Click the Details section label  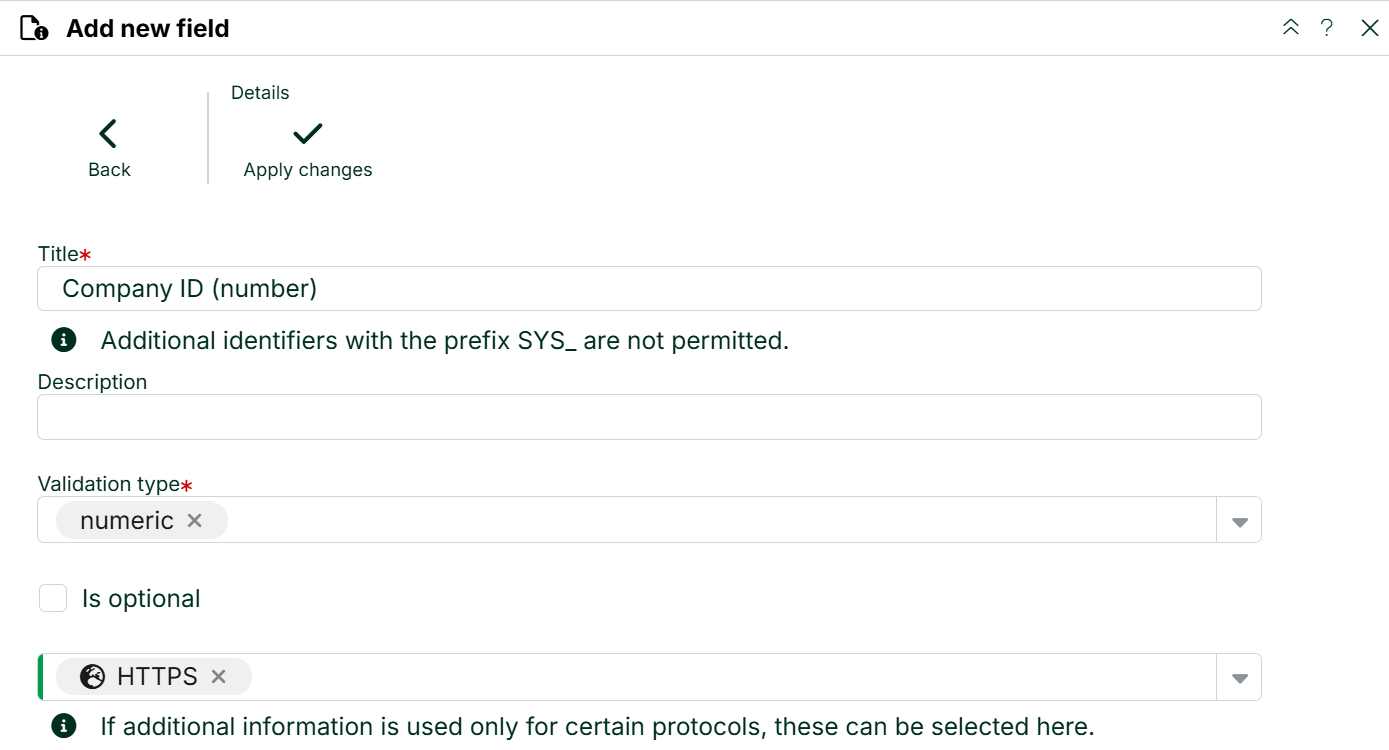[x=260, y=93]
